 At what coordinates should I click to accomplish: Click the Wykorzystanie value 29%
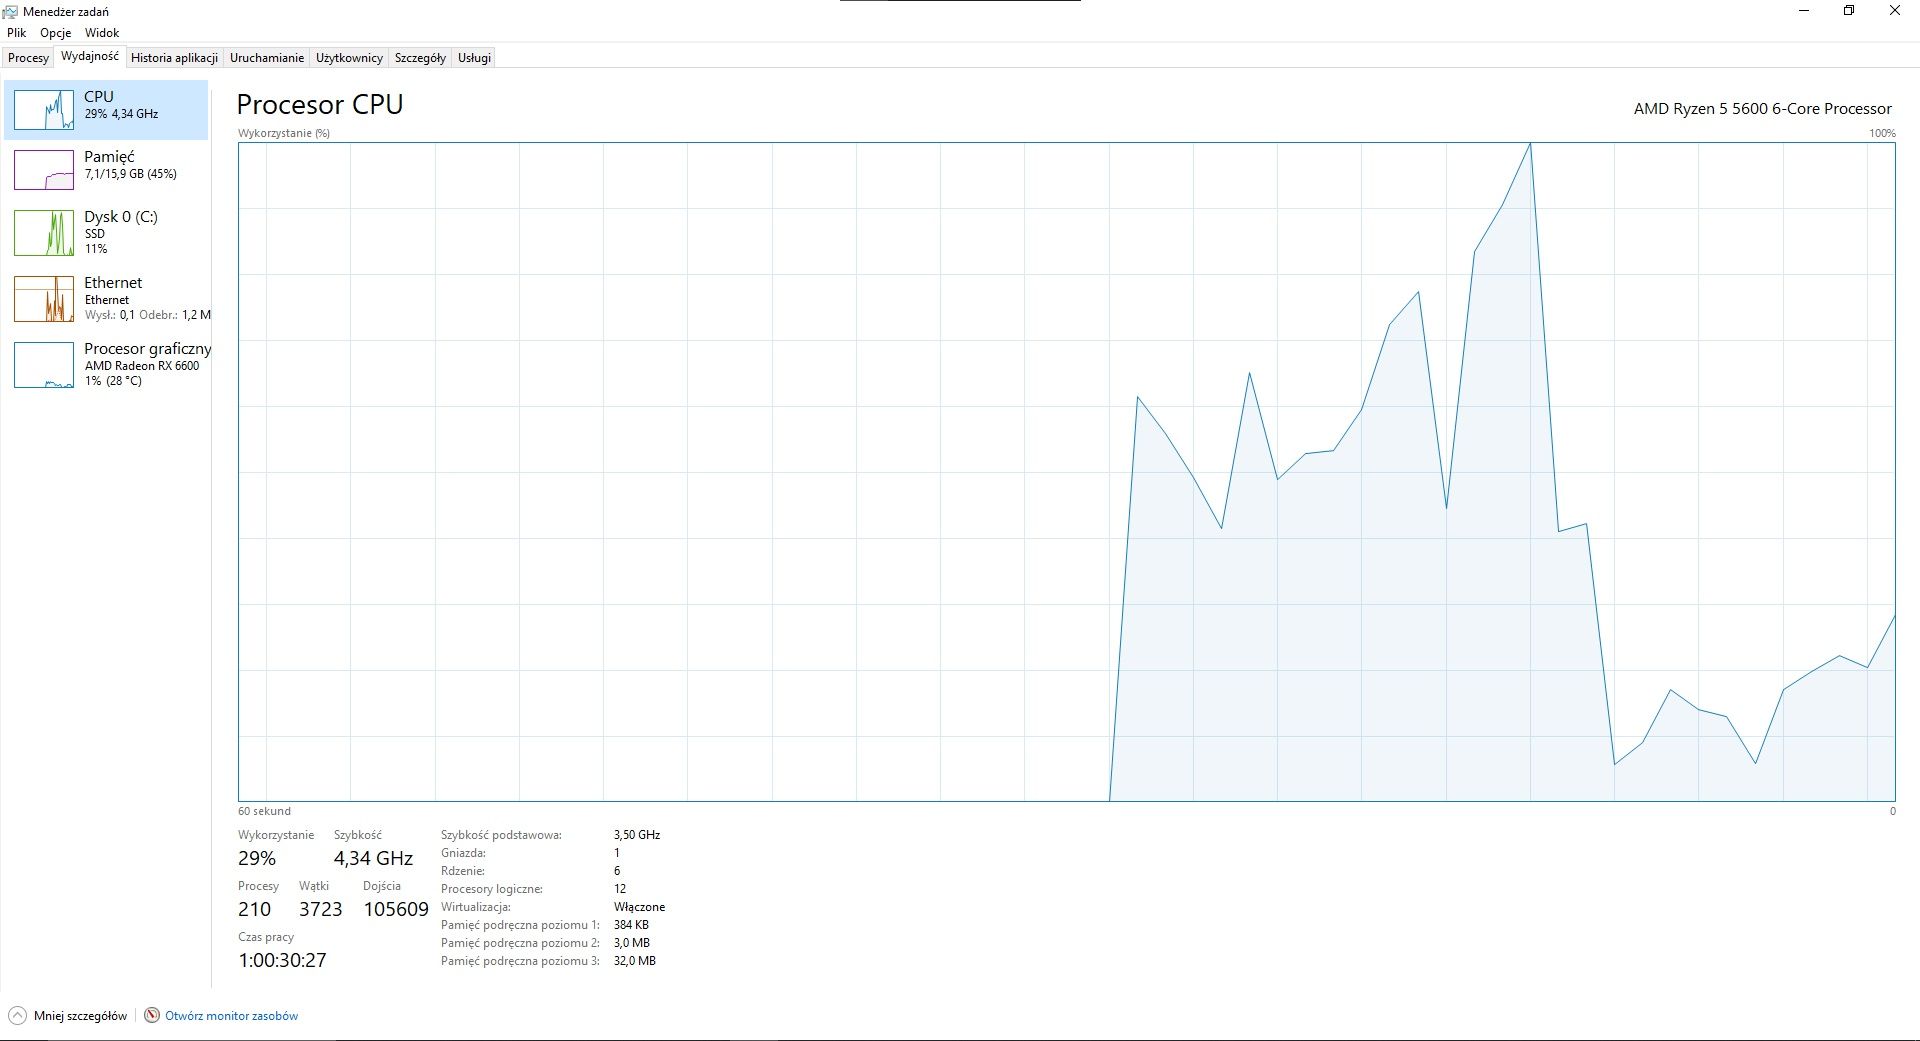click(x=257, y=858)
